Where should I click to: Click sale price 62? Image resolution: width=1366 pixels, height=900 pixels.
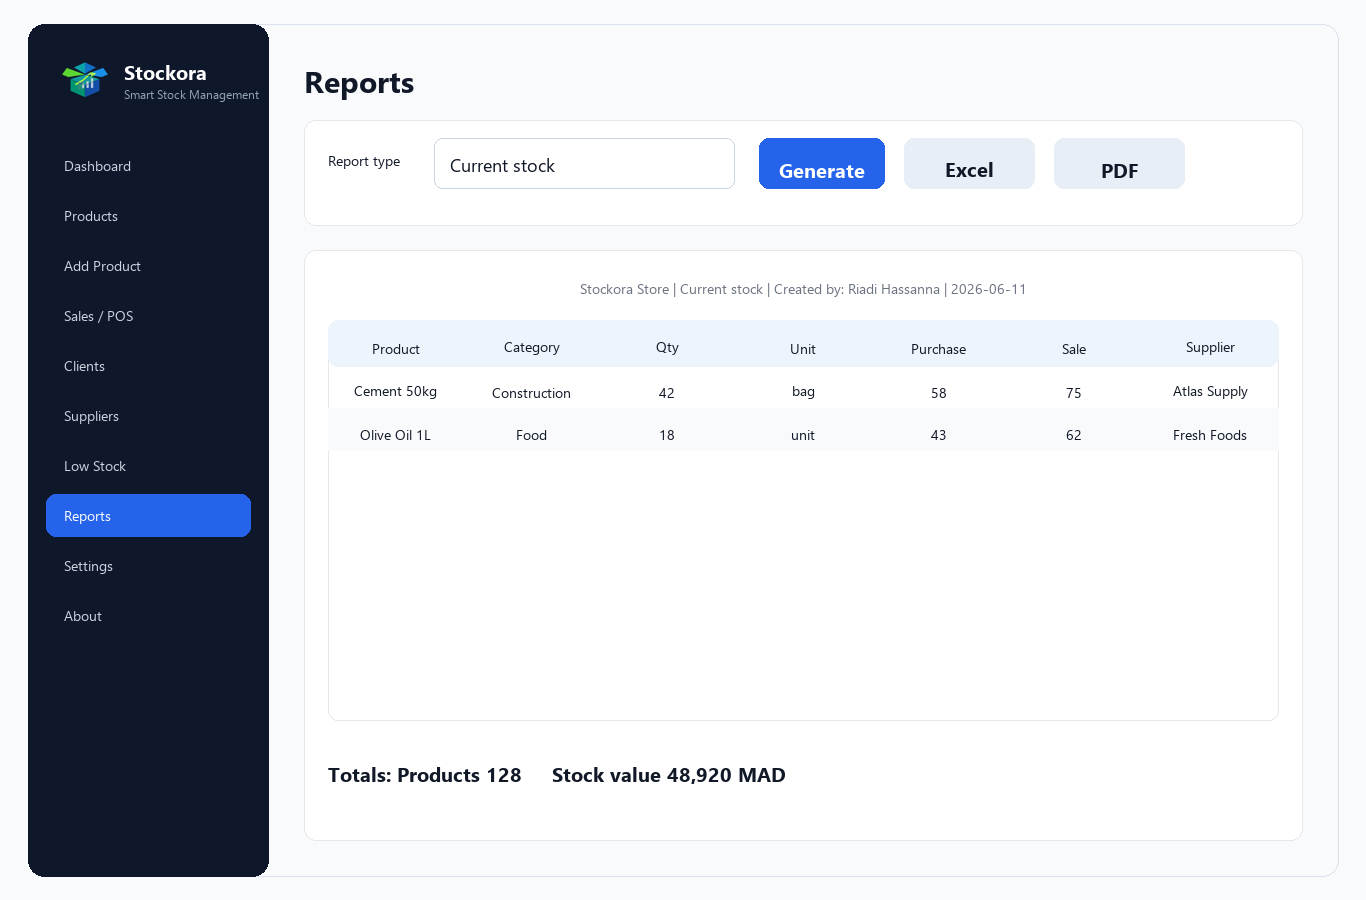[x=1074, y=435]
